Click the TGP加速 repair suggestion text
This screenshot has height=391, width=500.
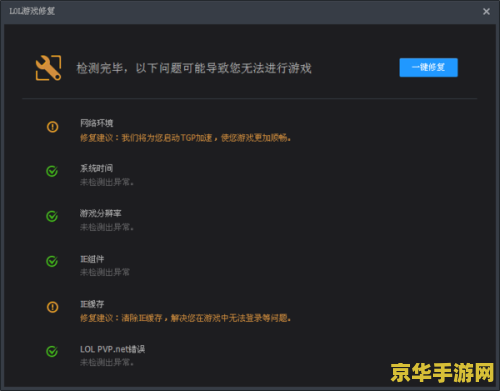(185, 138)
